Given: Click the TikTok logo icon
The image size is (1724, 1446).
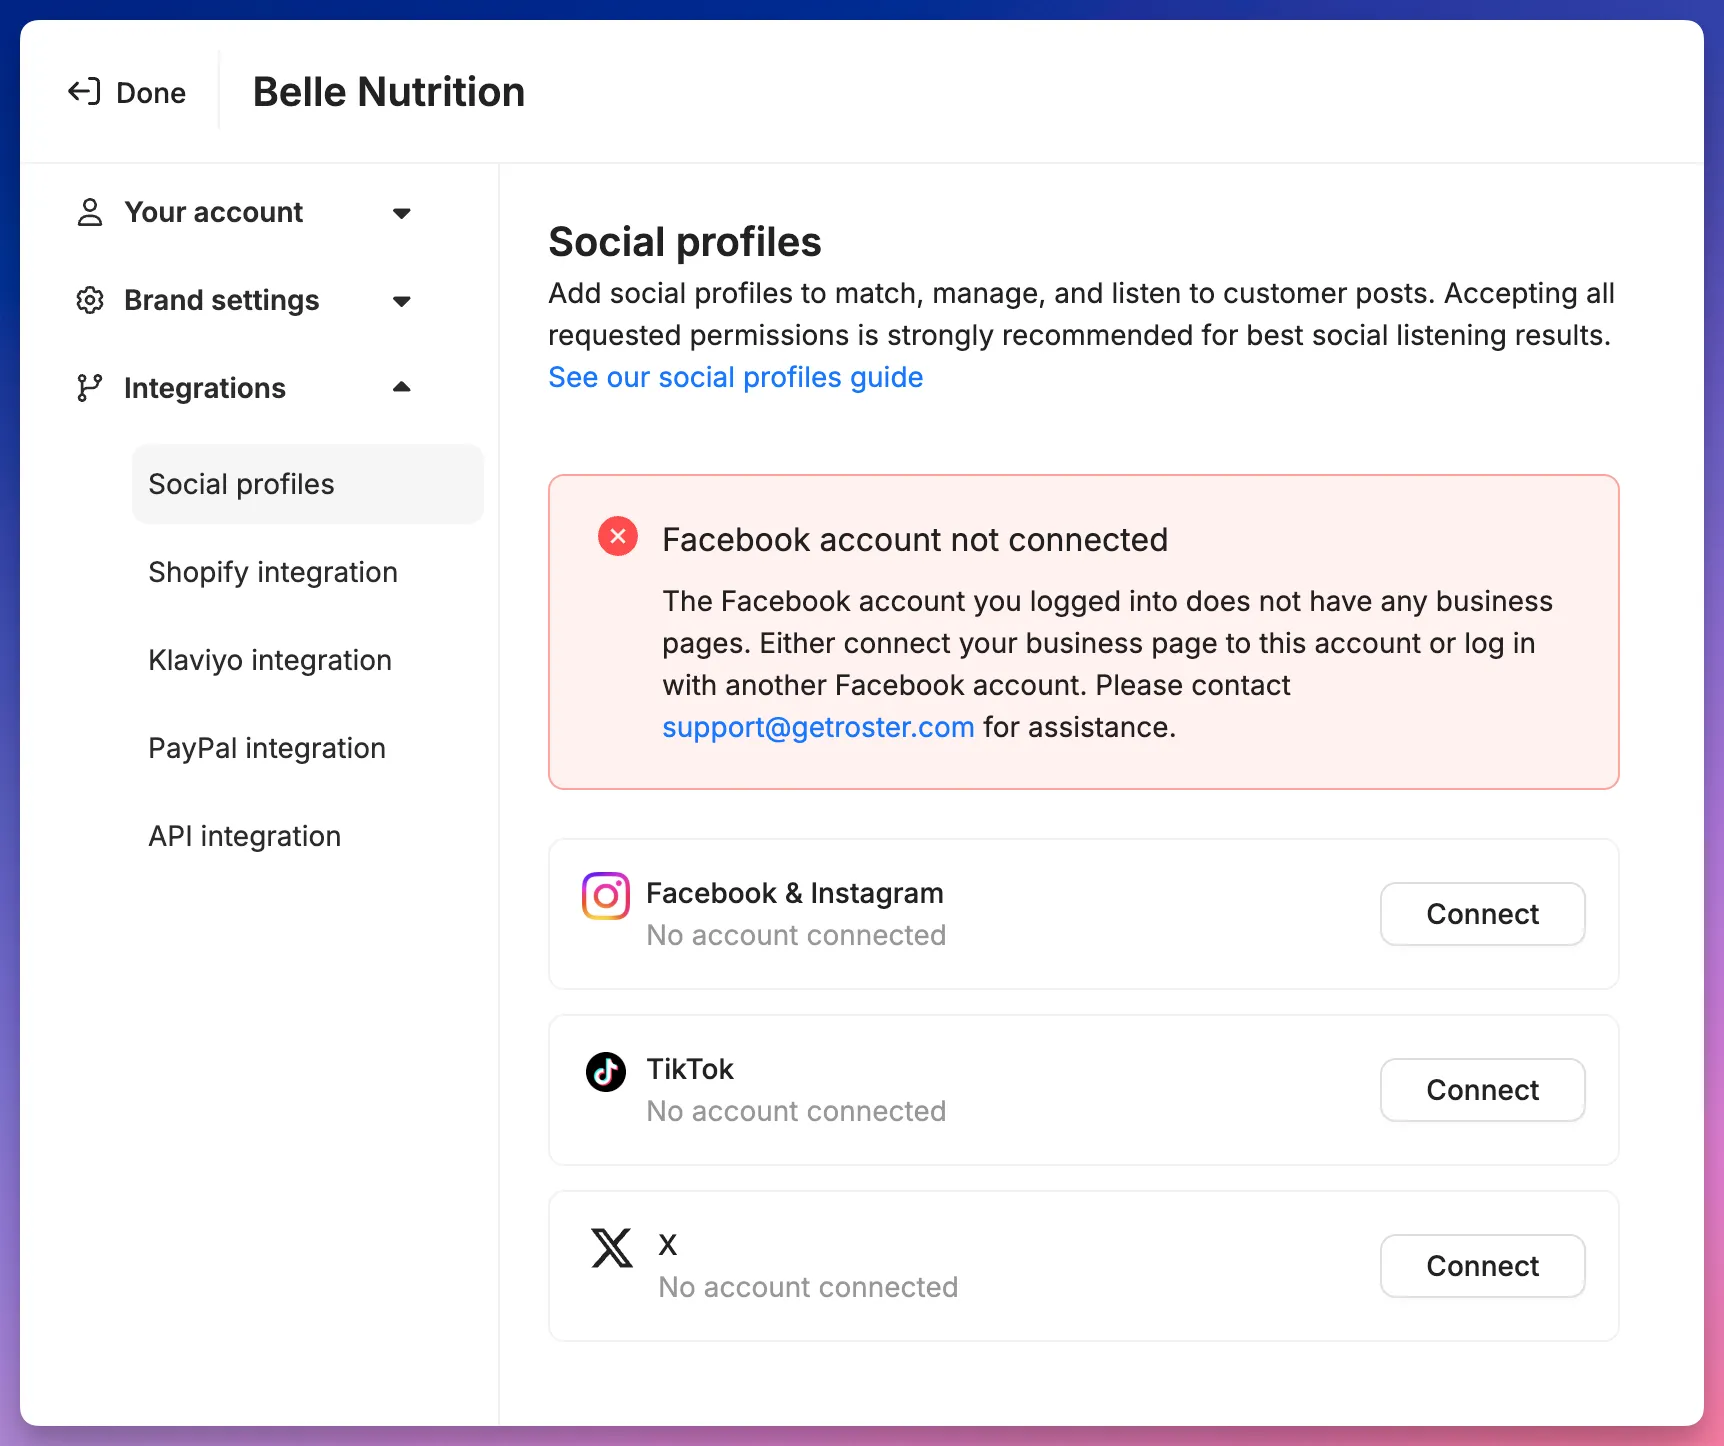Looking at the screenshot, I should click(x=606, y=1072).
